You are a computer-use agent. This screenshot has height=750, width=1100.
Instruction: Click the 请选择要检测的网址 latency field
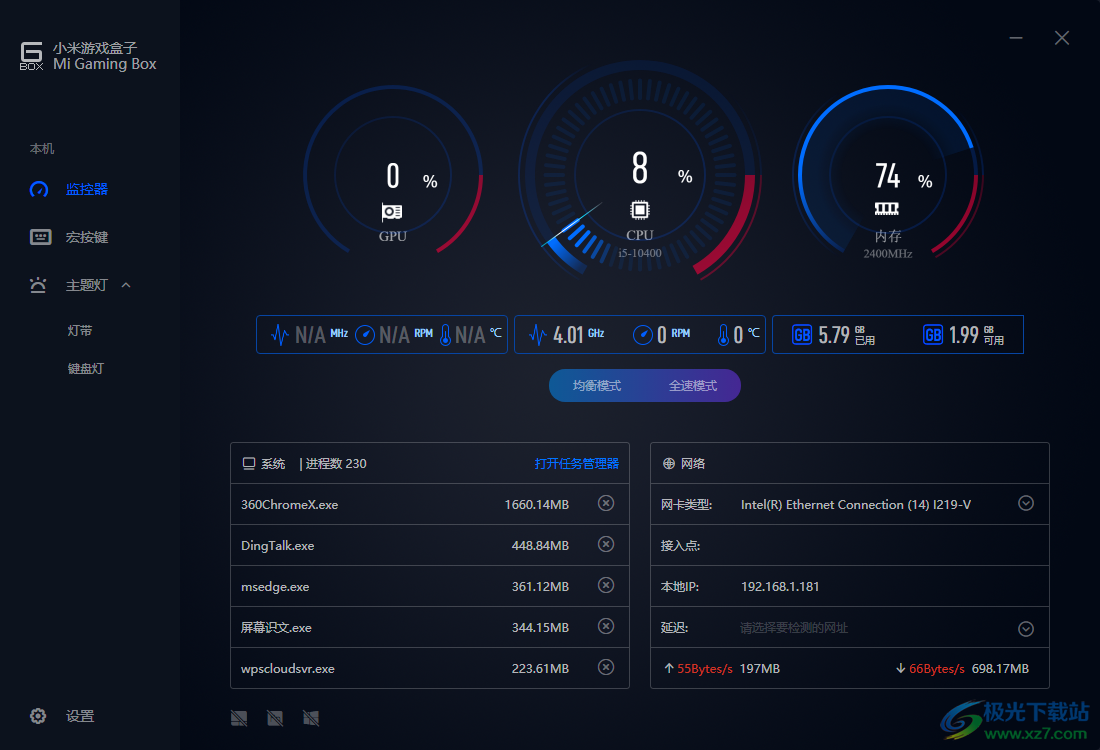pyautogui.click(x=794, y=628)
